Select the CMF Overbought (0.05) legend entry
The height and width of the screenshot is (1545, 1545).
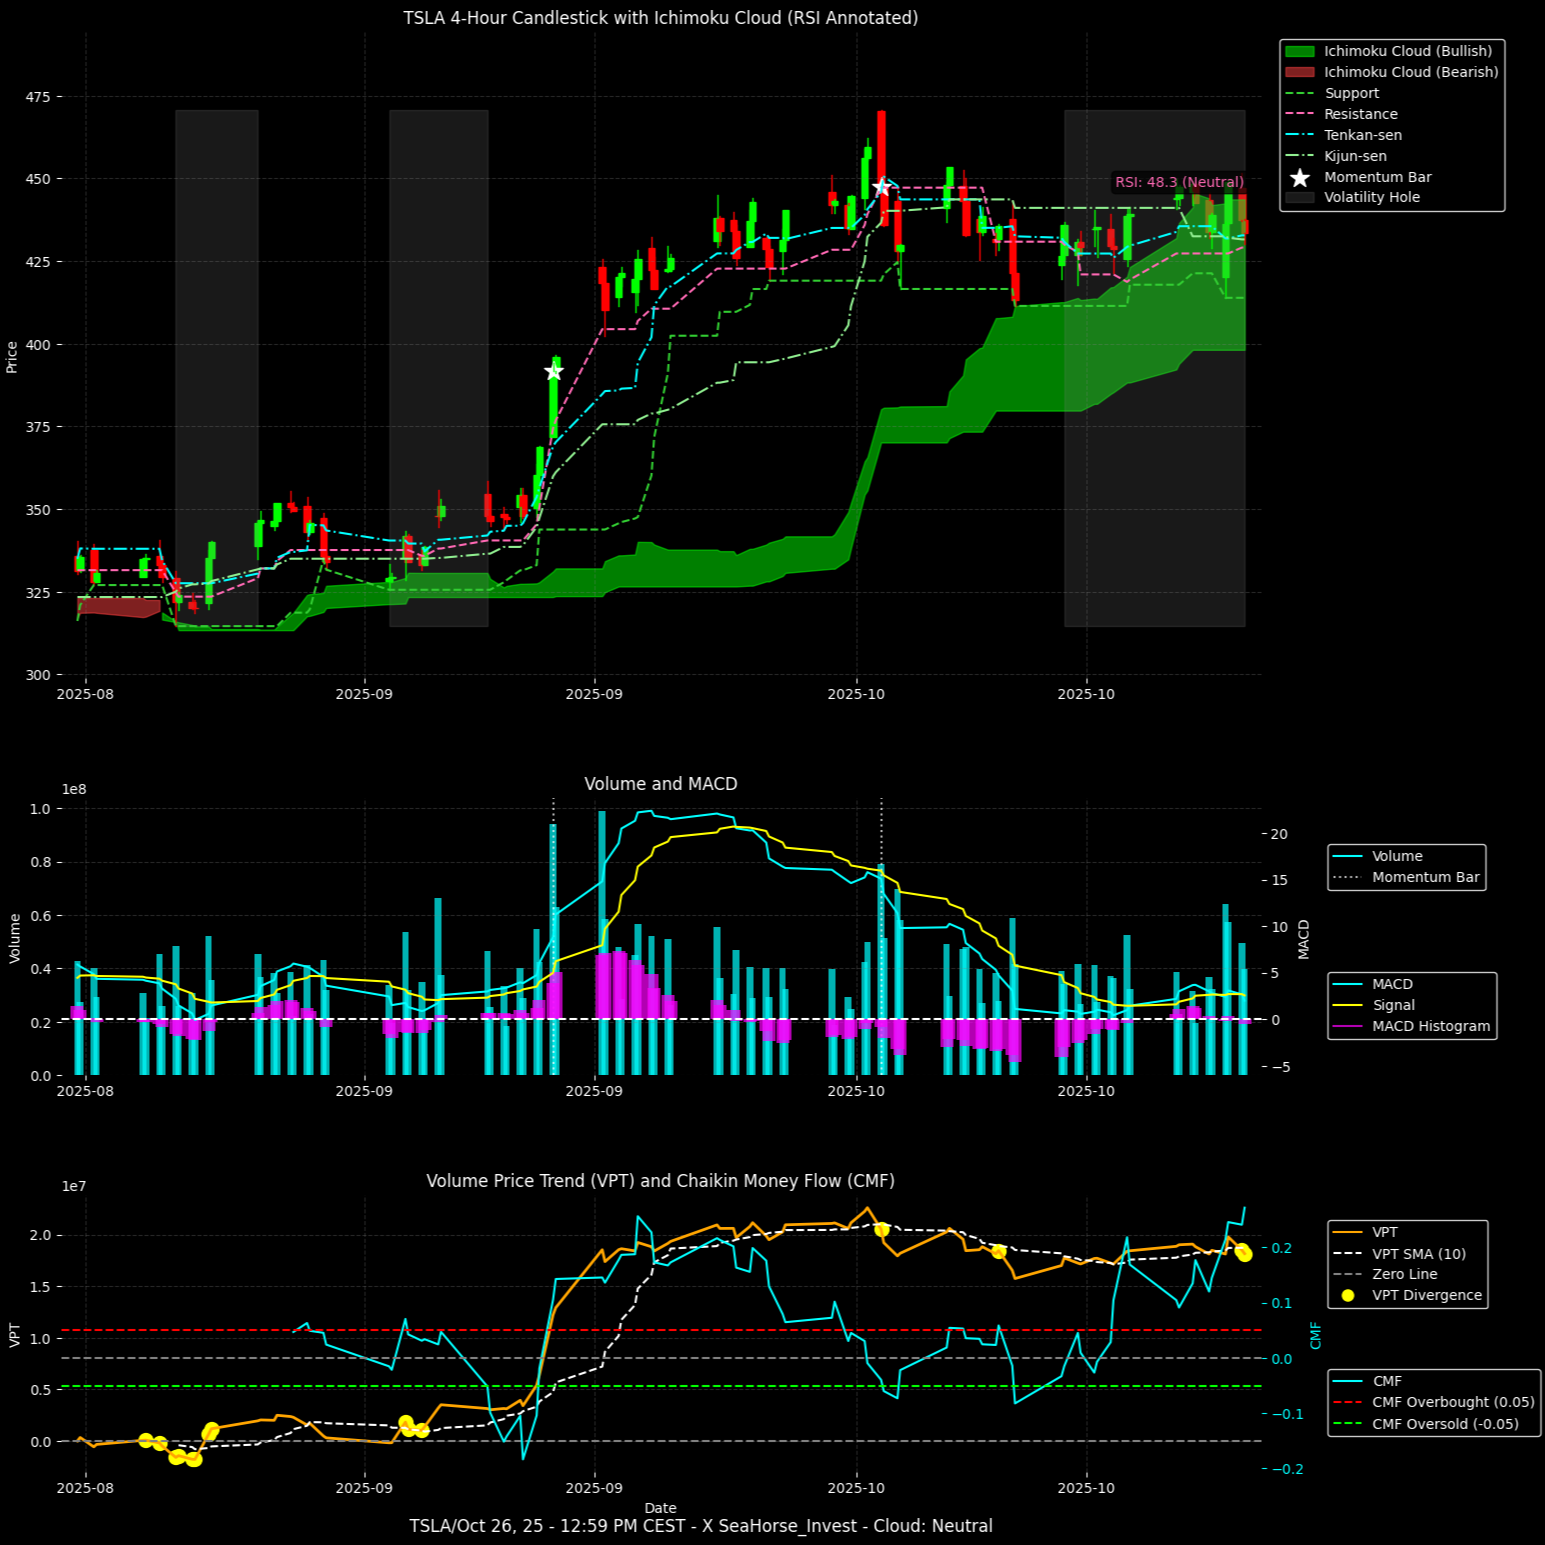coord(1434,1402)
